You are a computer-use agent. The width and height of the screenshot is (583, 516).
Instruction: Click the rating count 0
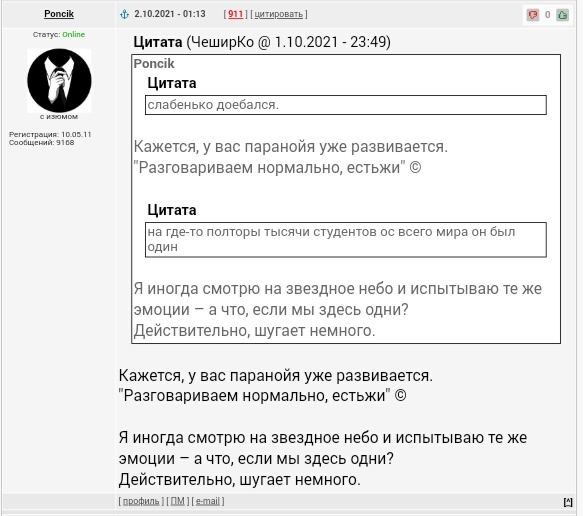coord(547,15)
